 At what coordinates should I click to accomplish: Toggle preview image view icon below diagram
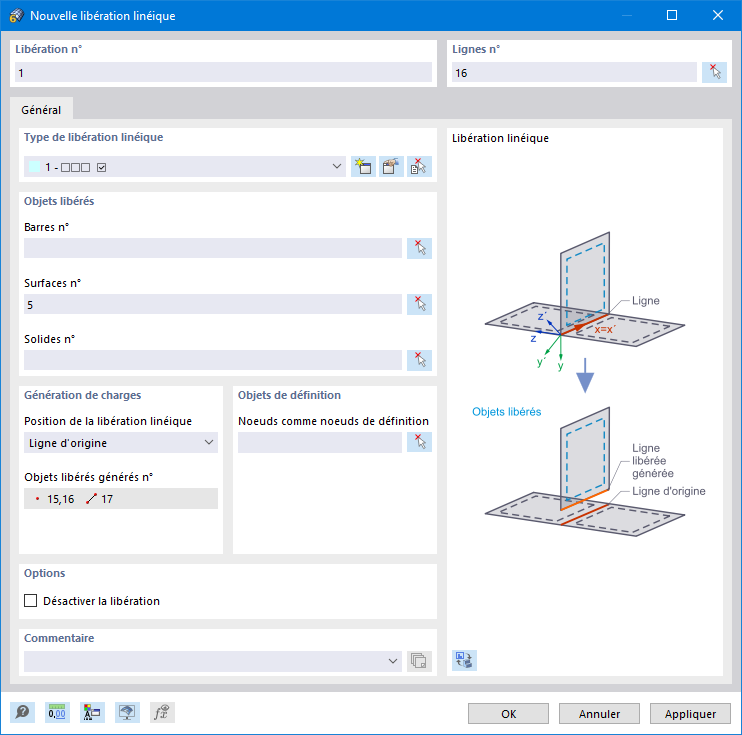pos(464,660)
